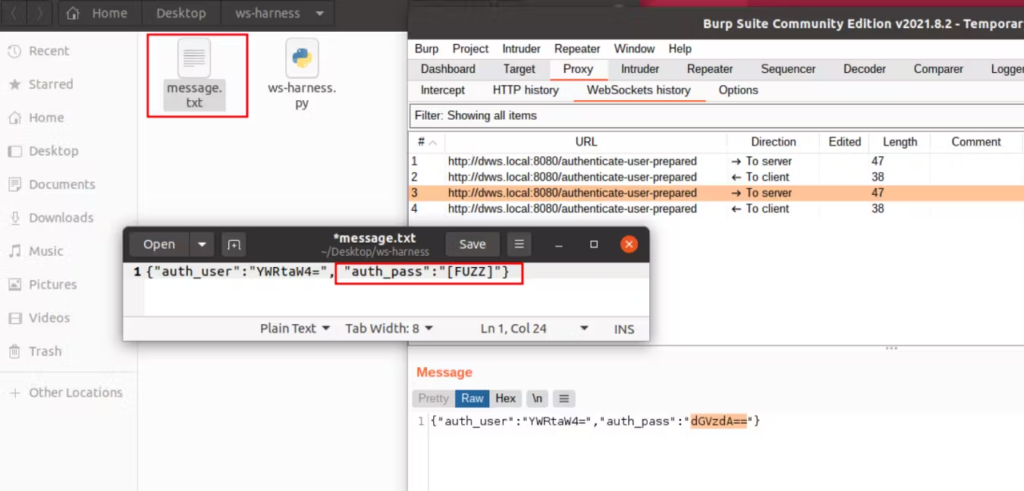Click in the message.txt text editing area

click(x=396, y=290)
